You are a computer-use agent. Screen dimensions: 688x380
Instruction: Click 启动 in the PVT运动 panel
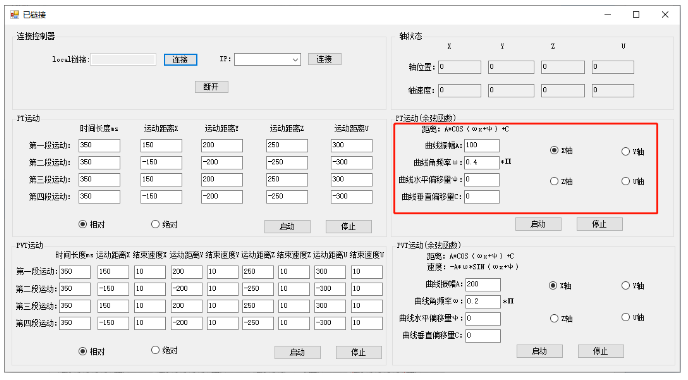click(297, 352)
